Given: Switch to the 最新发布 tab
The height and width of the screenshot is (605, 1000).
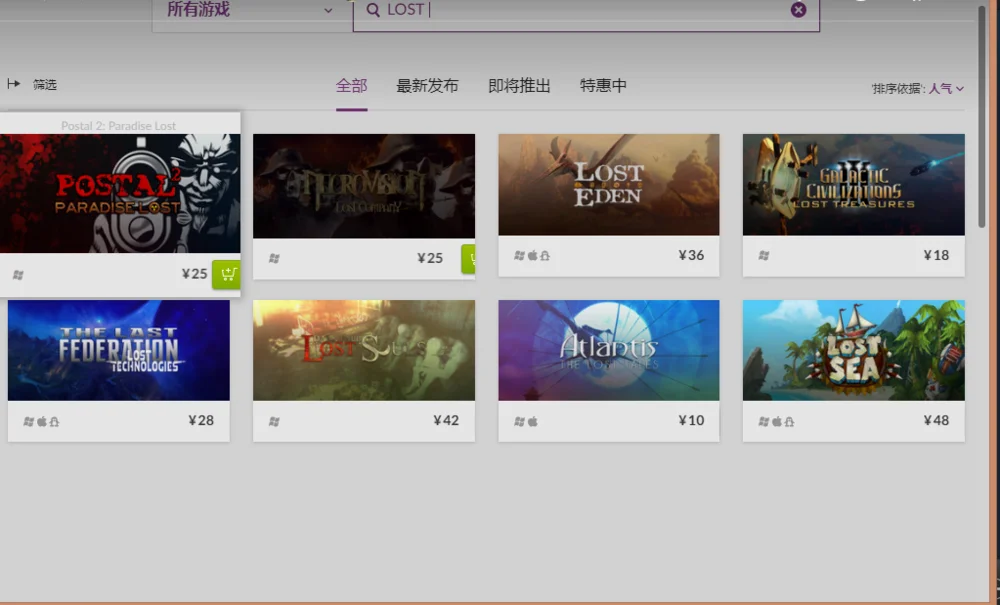Looking at the screenshot, I should [427, 86].
